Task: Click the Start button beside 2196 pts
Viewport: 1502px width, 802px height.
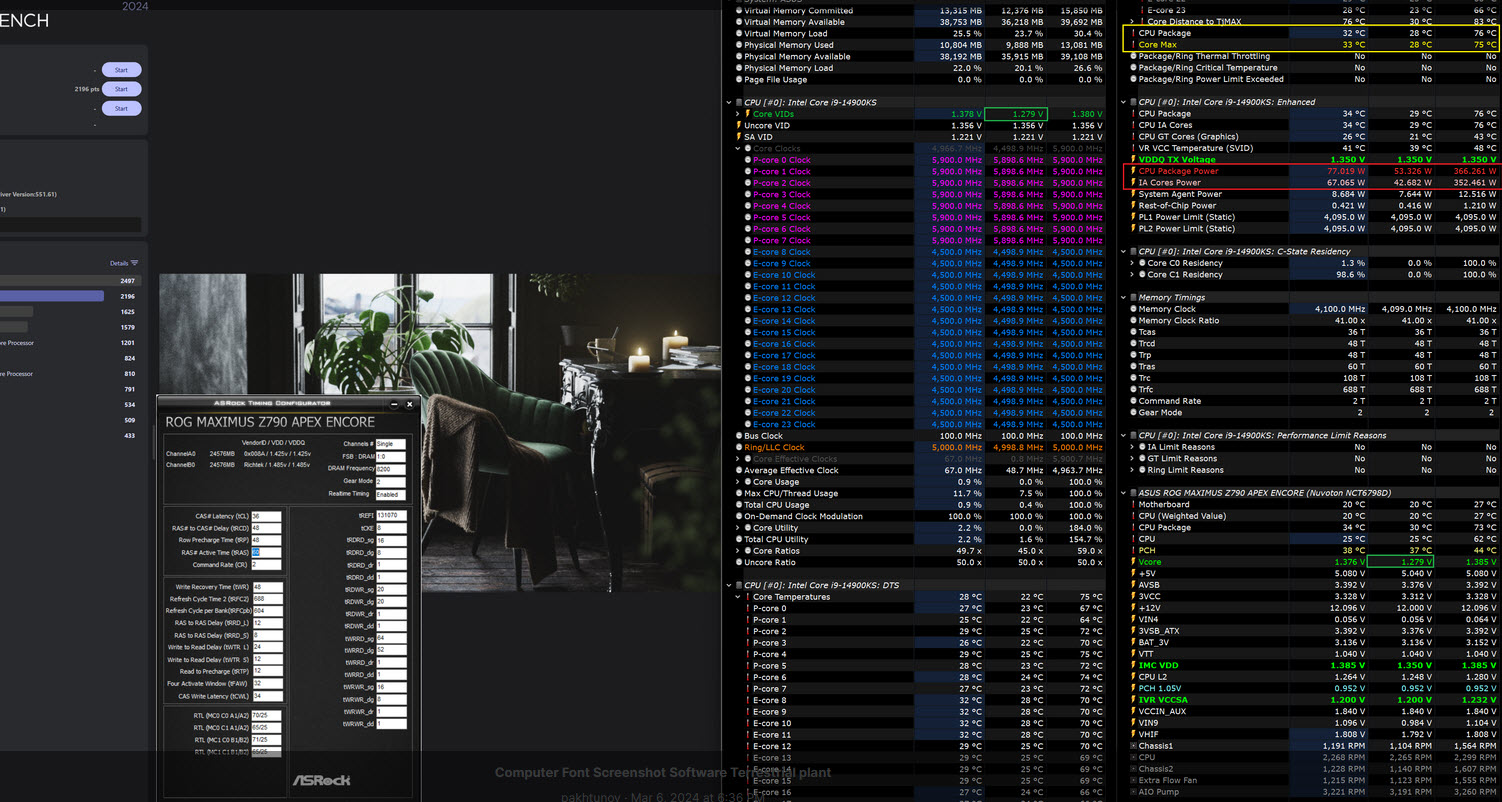Action: [x=121, y=89]
